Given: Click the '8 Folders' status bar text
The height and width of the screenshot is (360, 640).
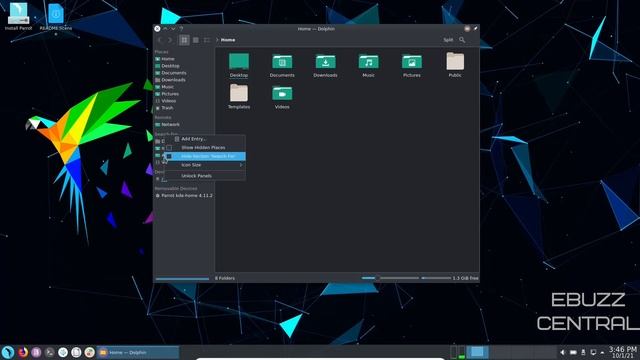Looking at the screenshot, I should pyautogui.click(x=225, y=278).
